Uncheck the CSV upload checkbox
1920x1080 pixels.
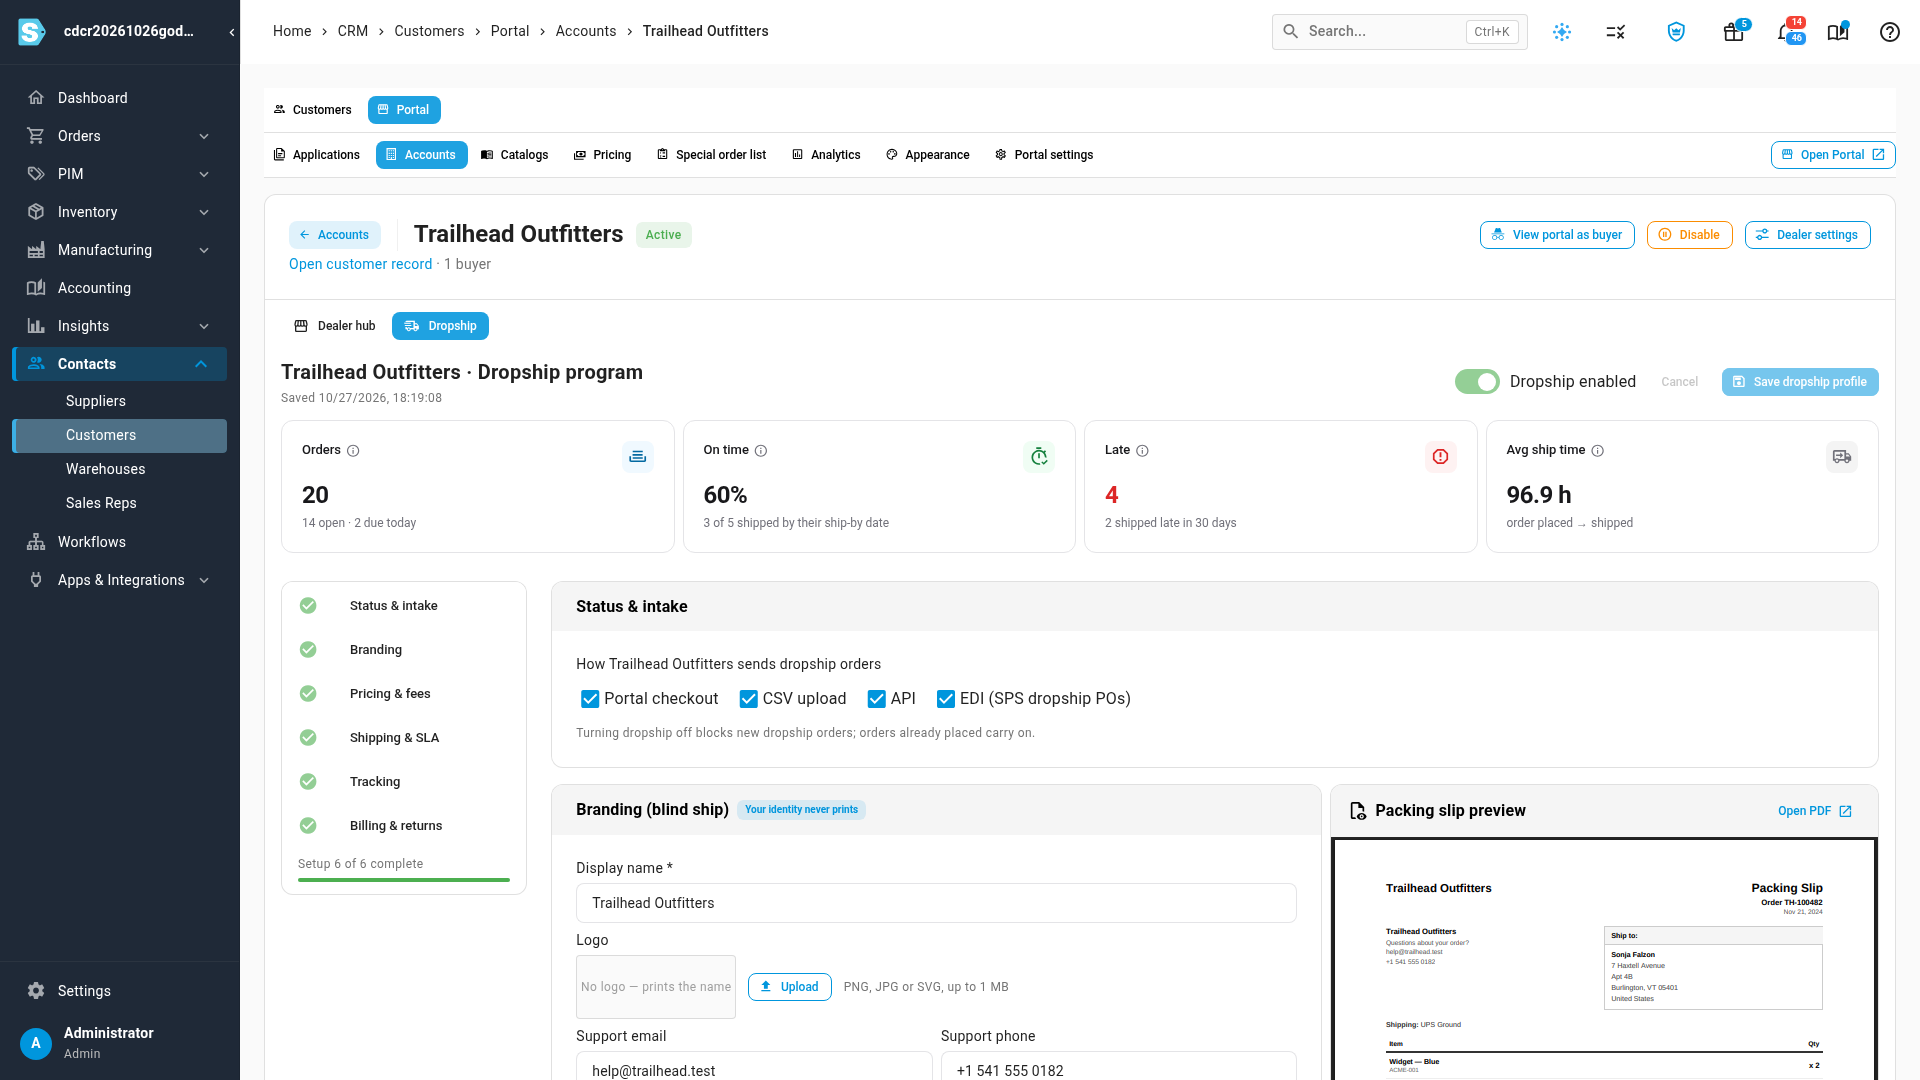coord(748,699)
